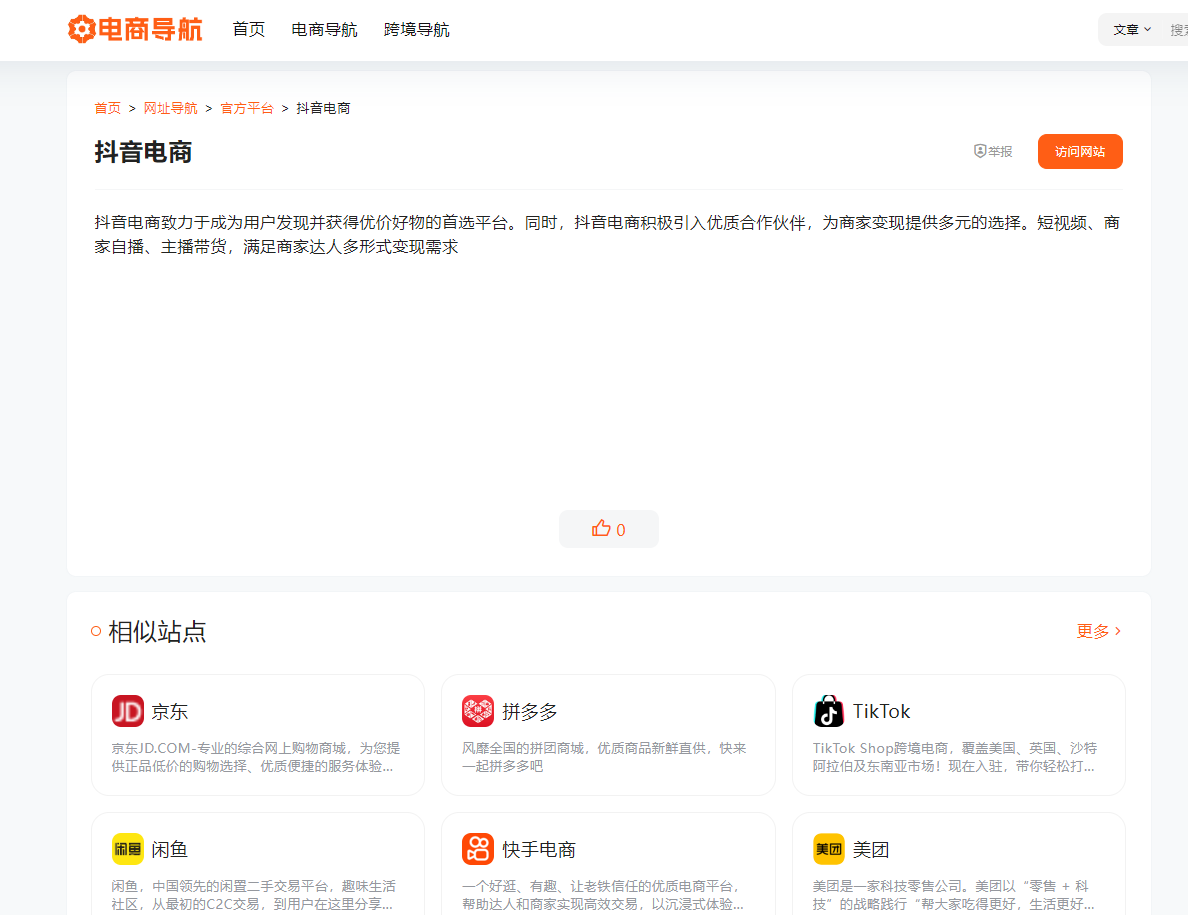Click the 相似站点 section heading
1188x915 pixels.
tap(157, 631)
